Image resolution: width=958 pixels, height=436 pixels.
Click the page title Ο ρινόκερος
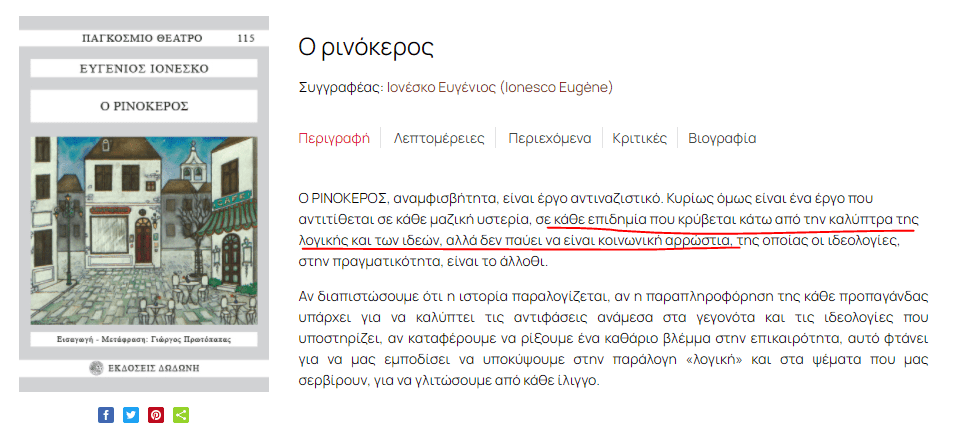[x=366, y=47]
